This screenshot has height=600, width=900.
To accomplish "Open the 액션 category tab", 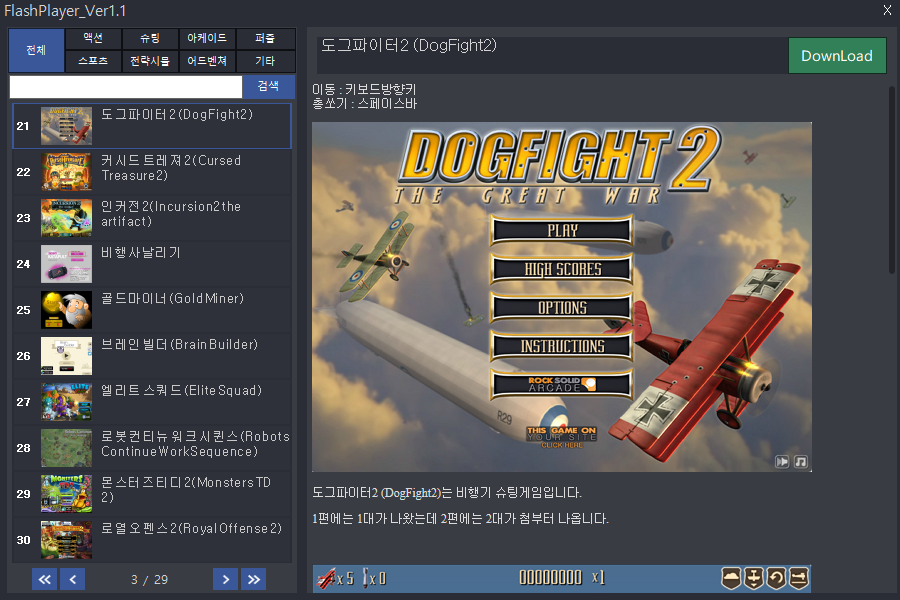I will [93, 38].
